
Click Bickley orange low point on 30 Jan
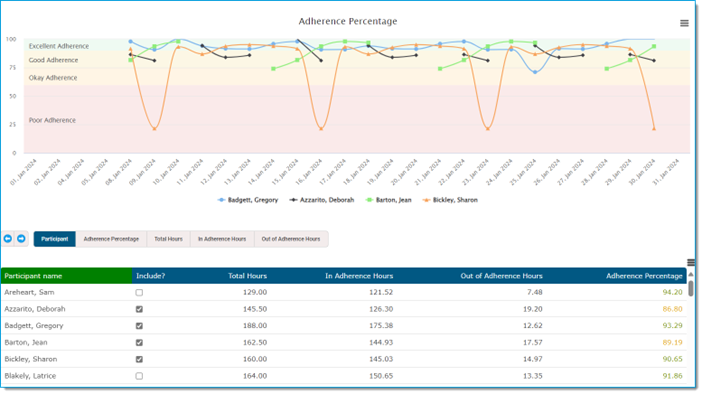pos(654,129)
